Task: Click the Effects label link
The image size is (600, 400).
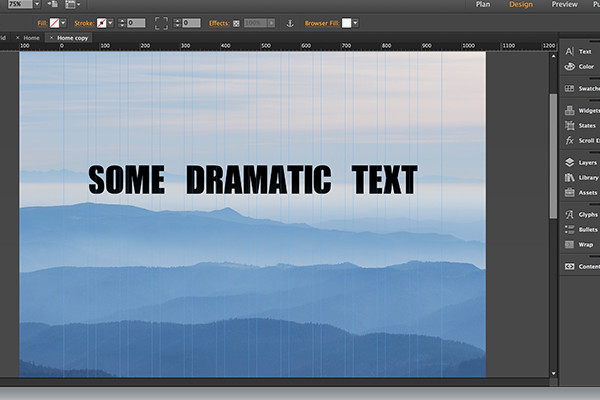Action: pyautogui.click(x=219, y=23)
